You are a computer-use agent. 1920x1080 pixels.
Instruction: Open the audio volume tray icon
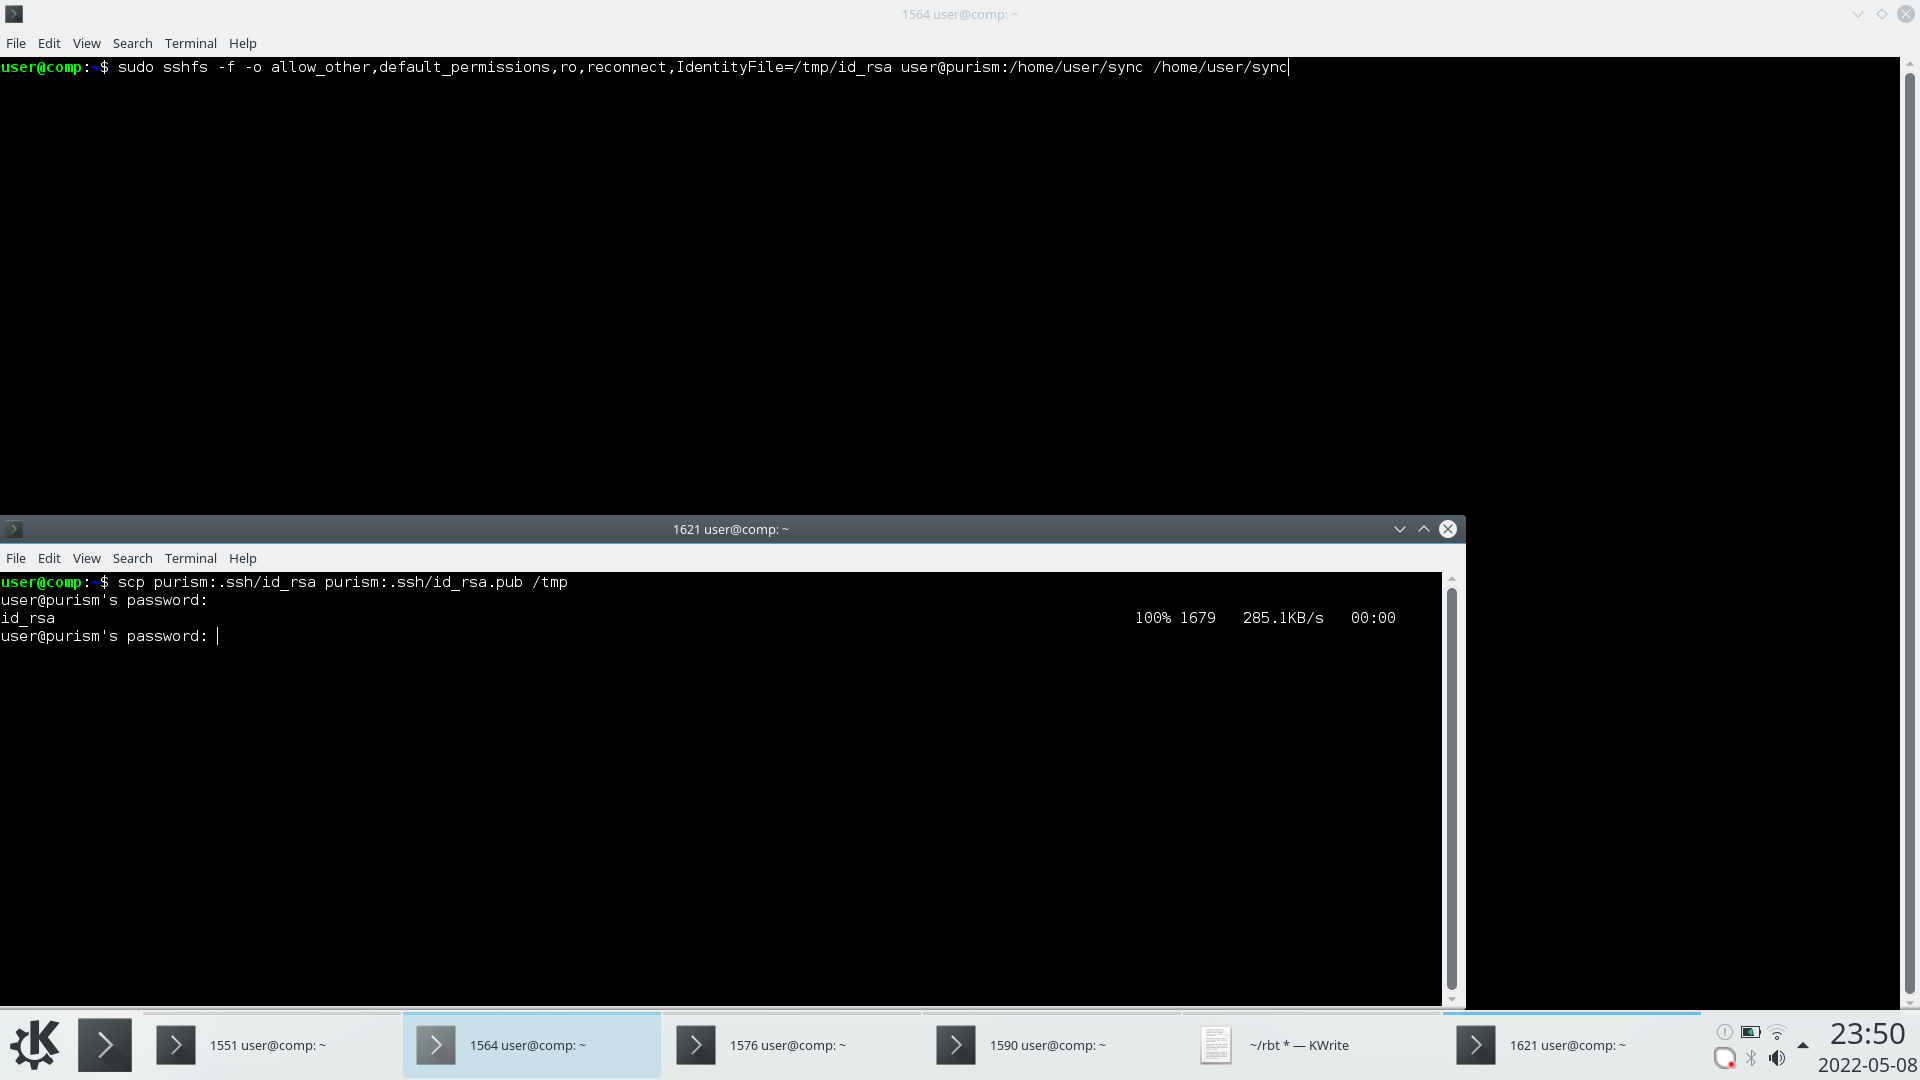pyautogui.click(x=1777, y=1058)
